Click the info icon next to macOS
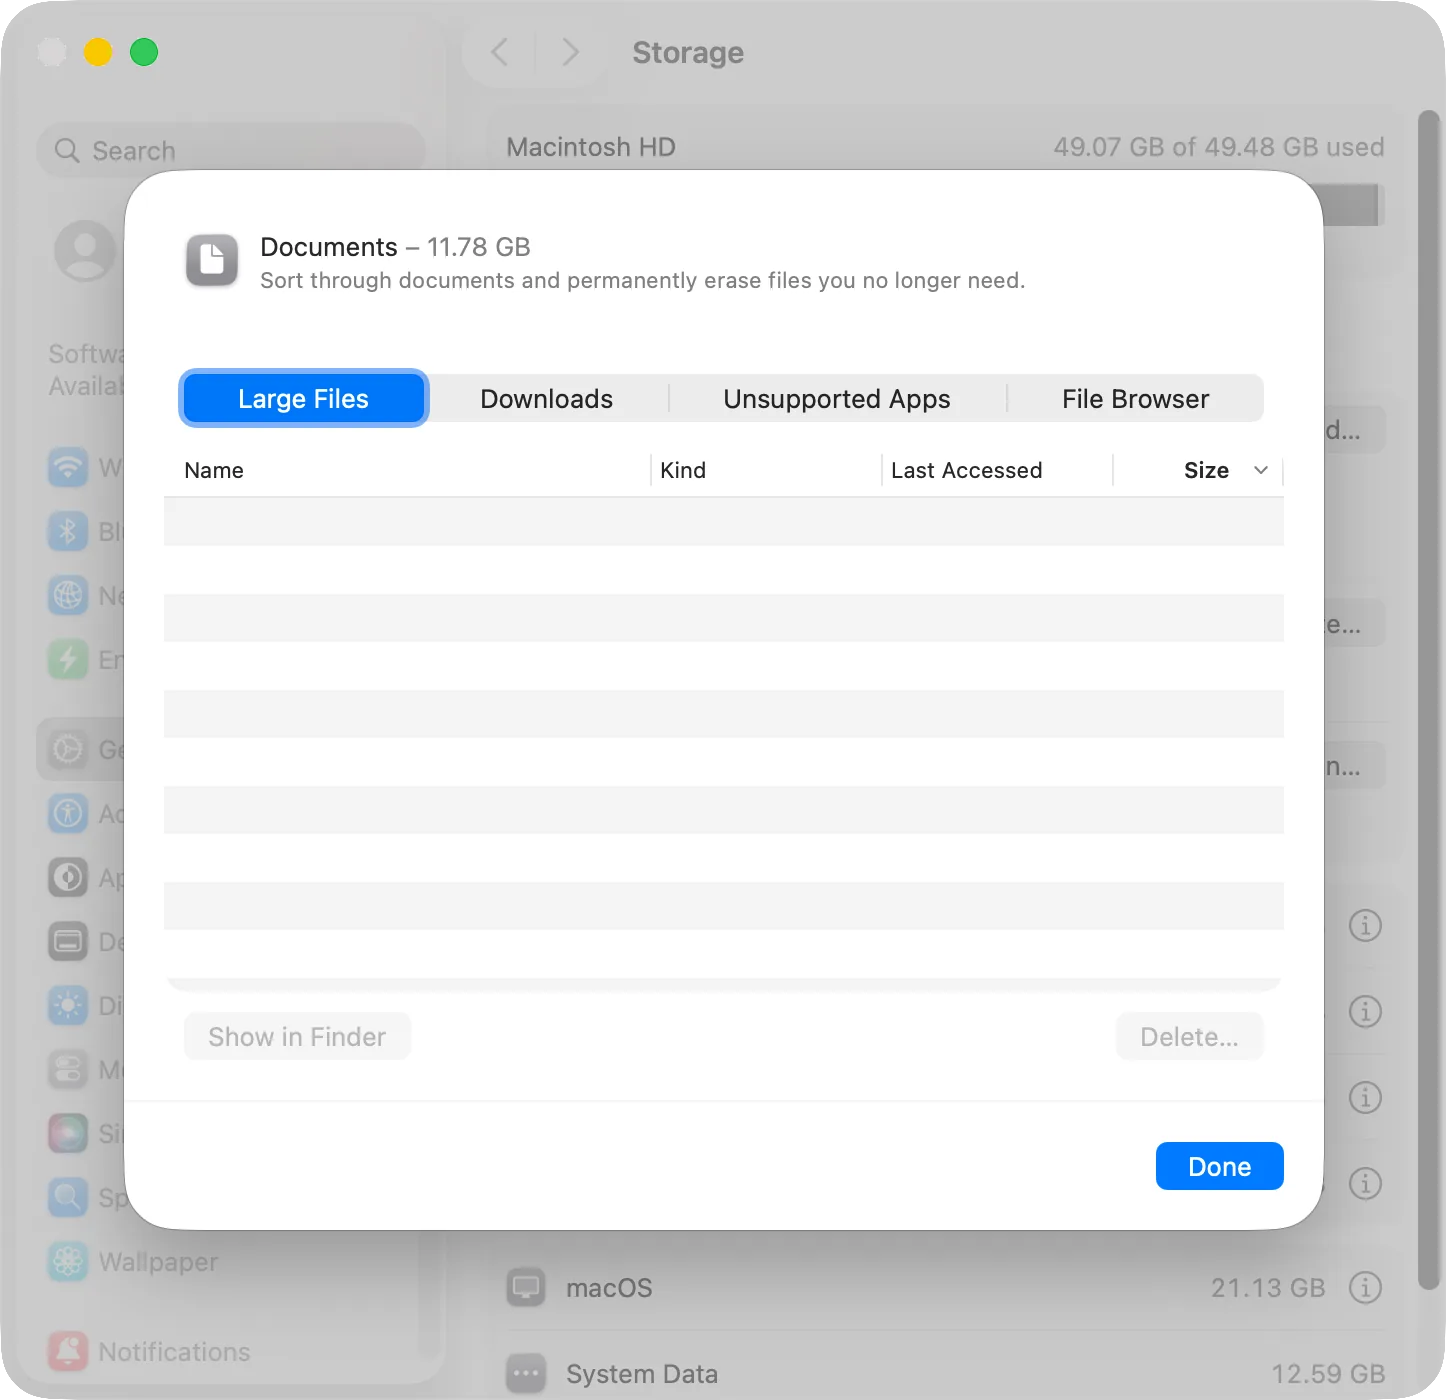This screenshot has height=1400, width=1446. pyautogui.click(x=1365, y=1287)
